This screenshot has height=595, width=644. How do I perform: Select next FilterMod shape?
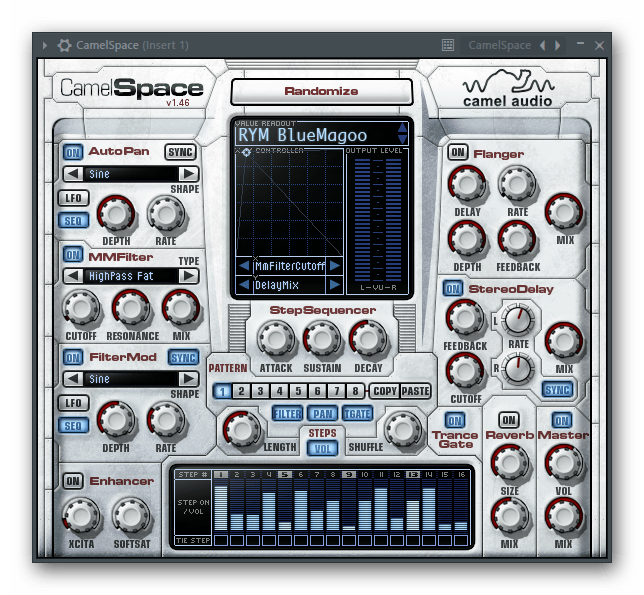pyautogui.click(x=189, y=379)
